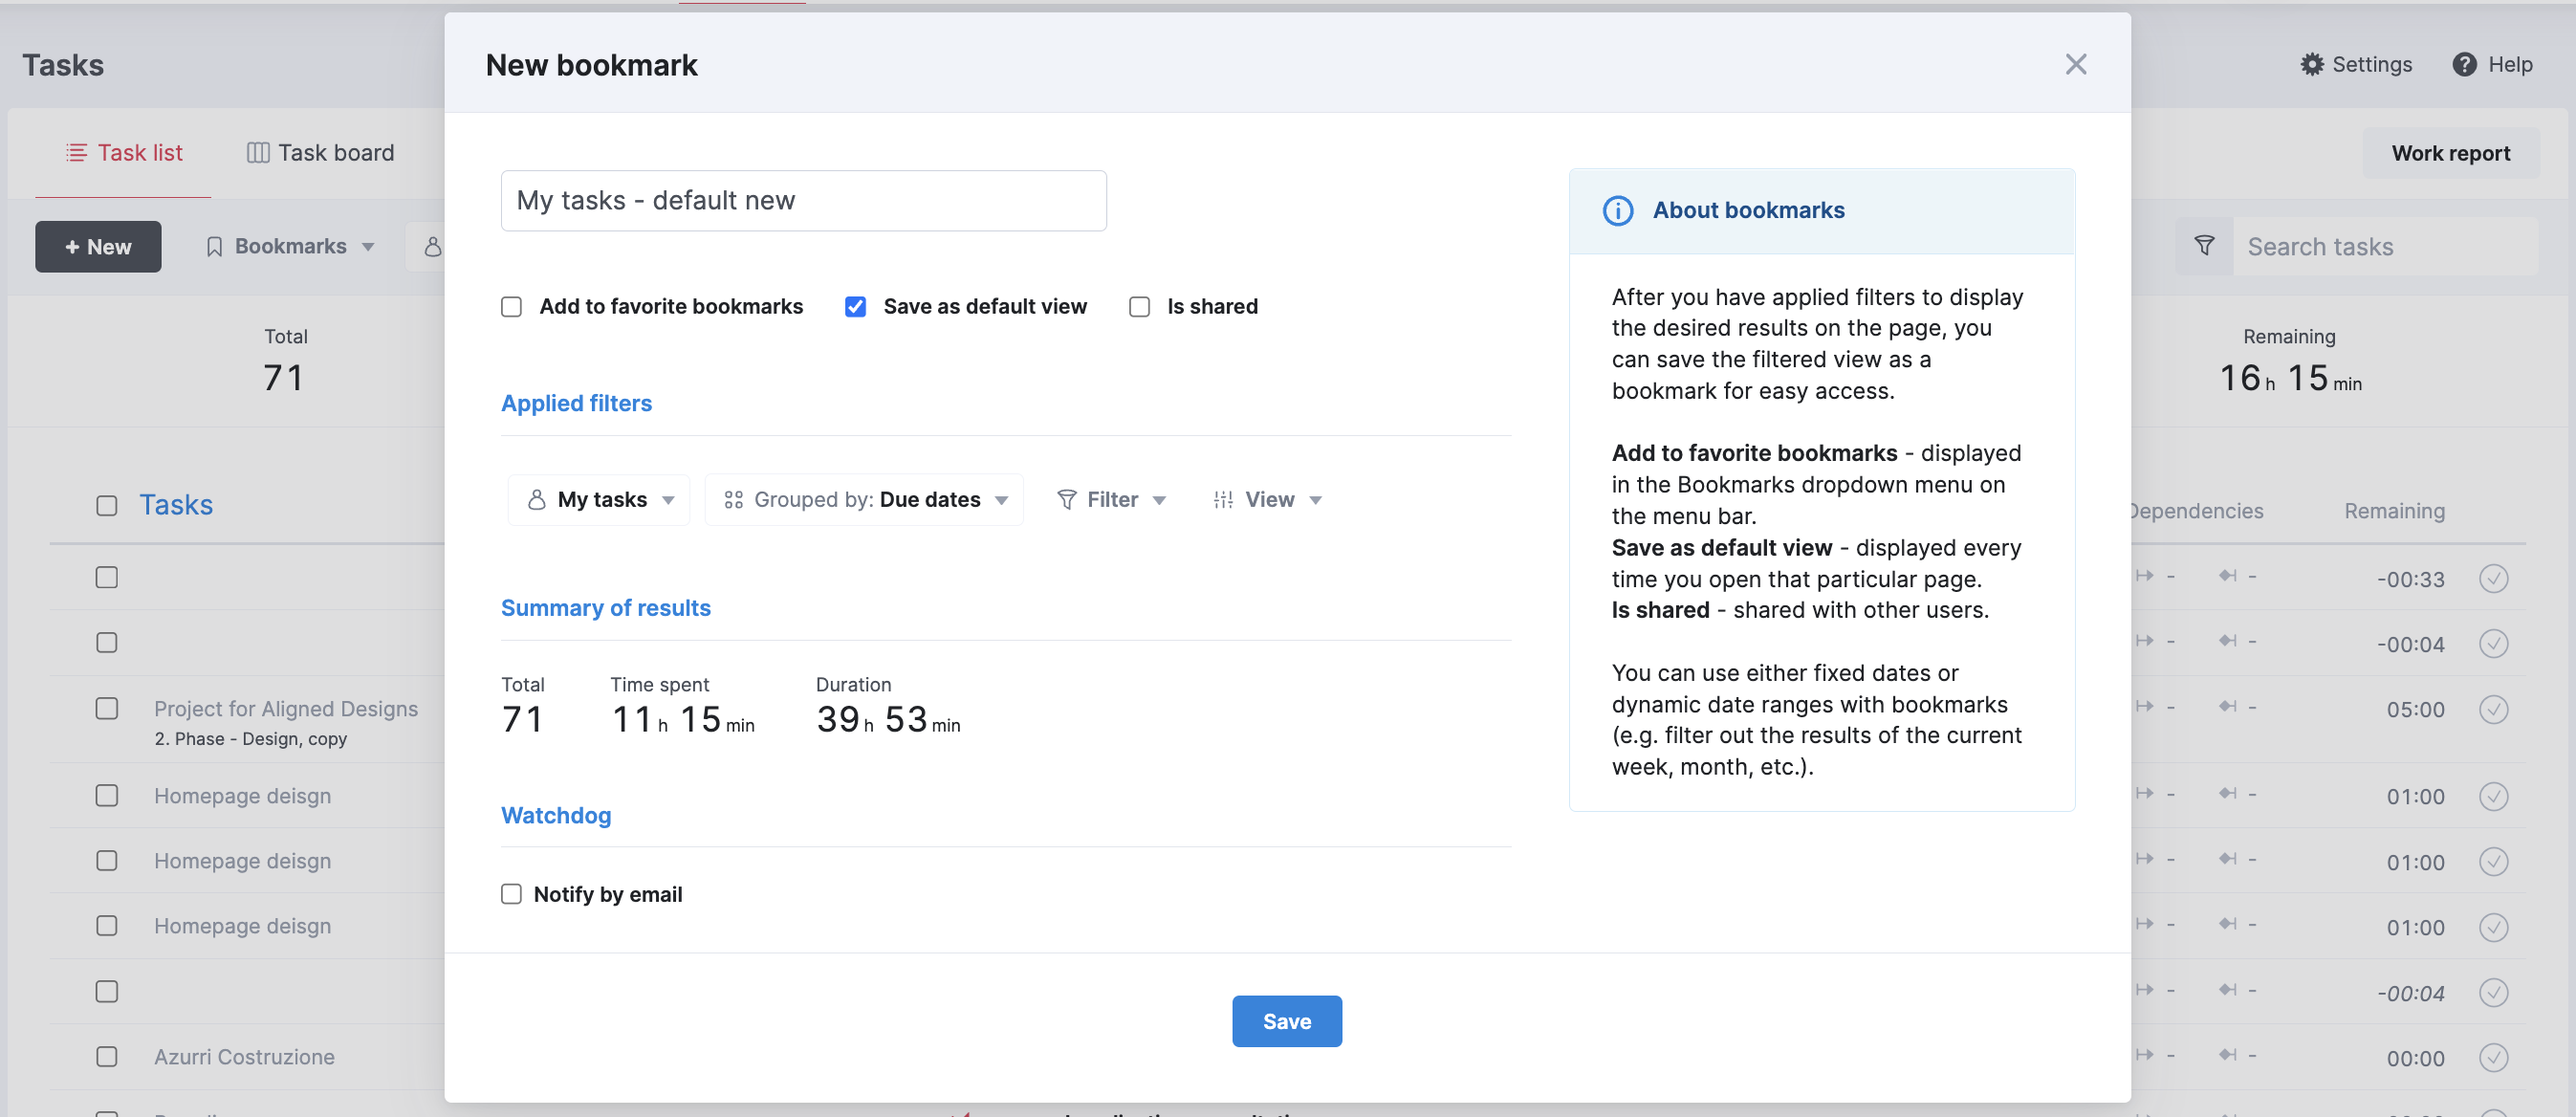Screen dimensions: 2576x1117
Task: Close the New bookmark dialog
Action: pyautogui.click(x=2075, y=65)
